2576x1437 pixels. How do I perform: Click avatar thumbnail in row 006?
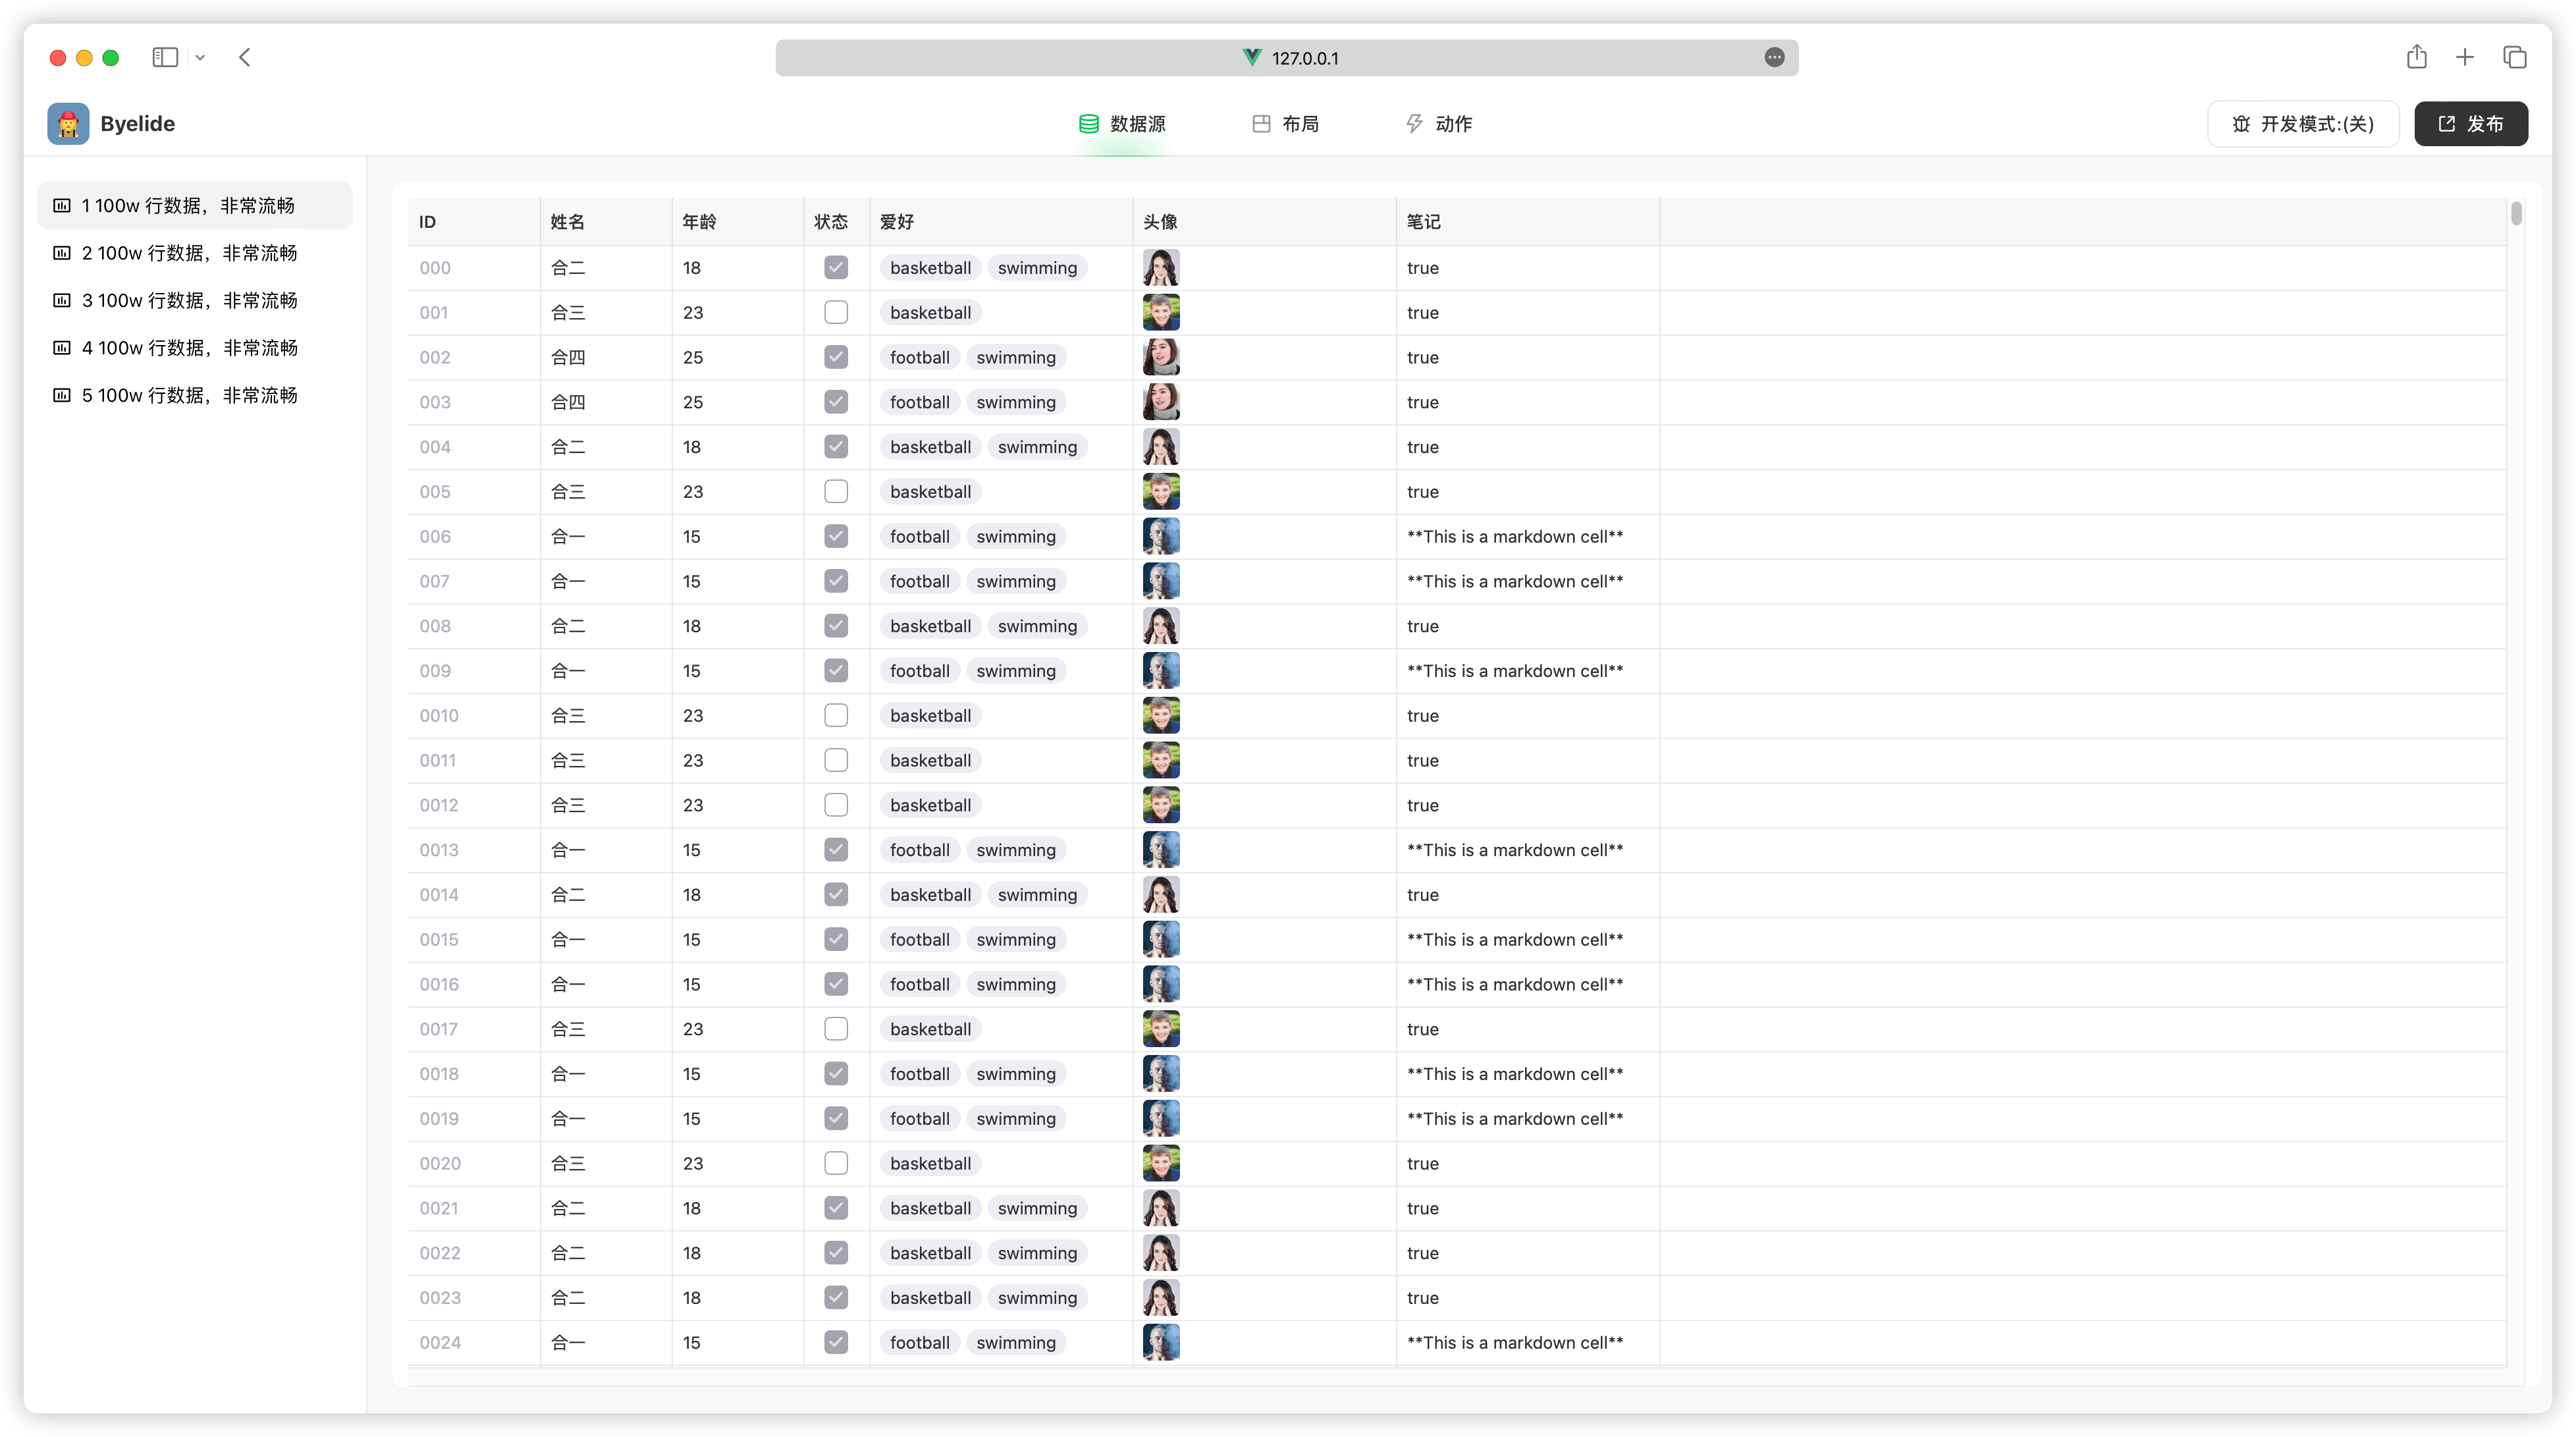[1161, 536]
